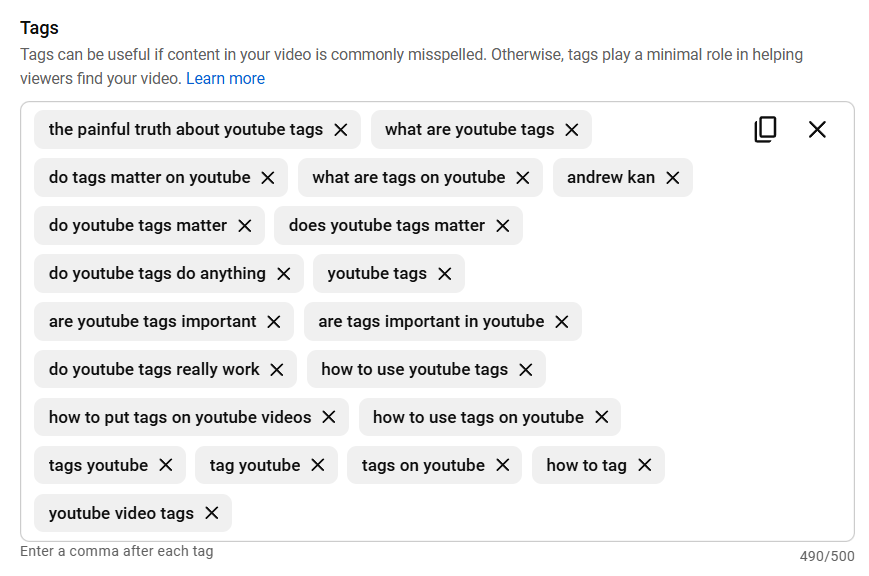Remove the 'do tags matter on youtube' tag
The width and height of the screenshot is (869, 576).
(x=267, y=178)
